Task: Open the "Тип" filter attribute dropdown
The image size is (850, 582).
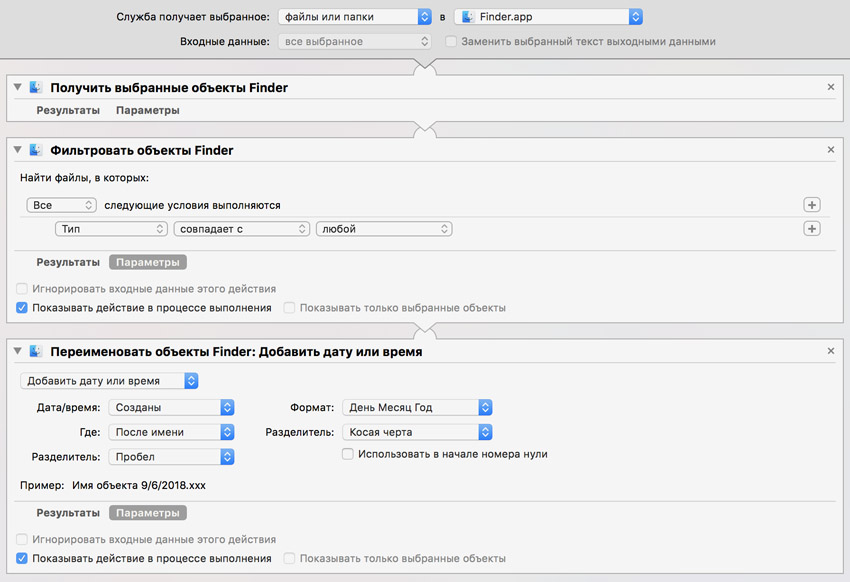Action: point(111,229)
